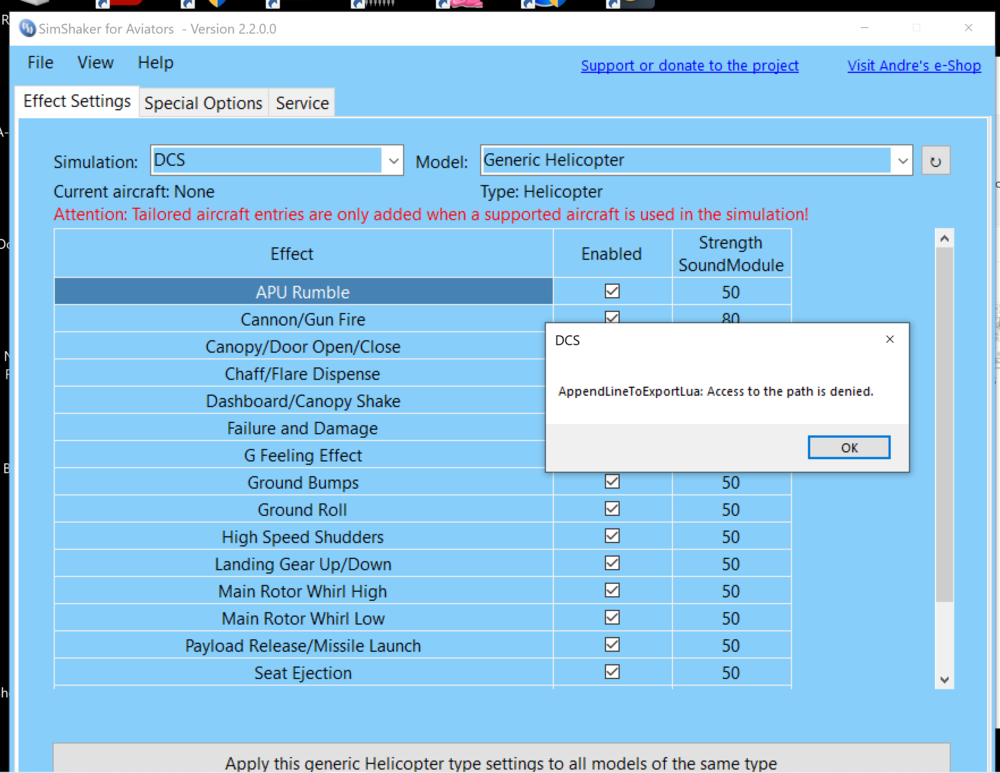Uncheck Seat Ejection enabled checkbox
This screenshot has height=773, width=1000.
click(612, 672)
